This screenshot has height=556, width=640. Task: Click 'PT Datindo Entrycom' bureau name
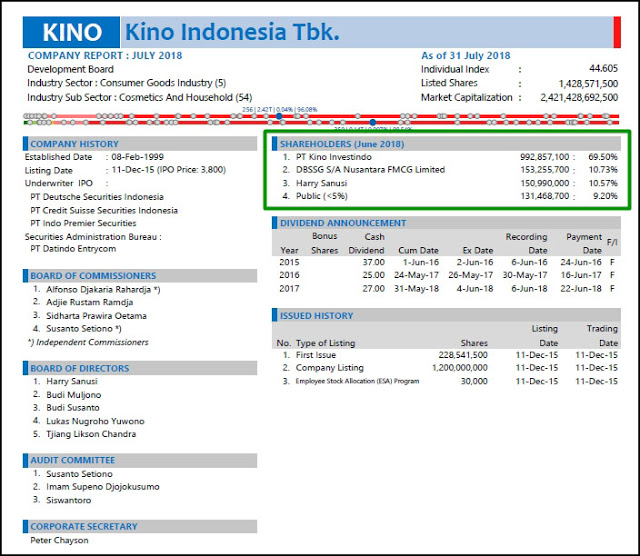pyautogui.click(x=73, y=249)
